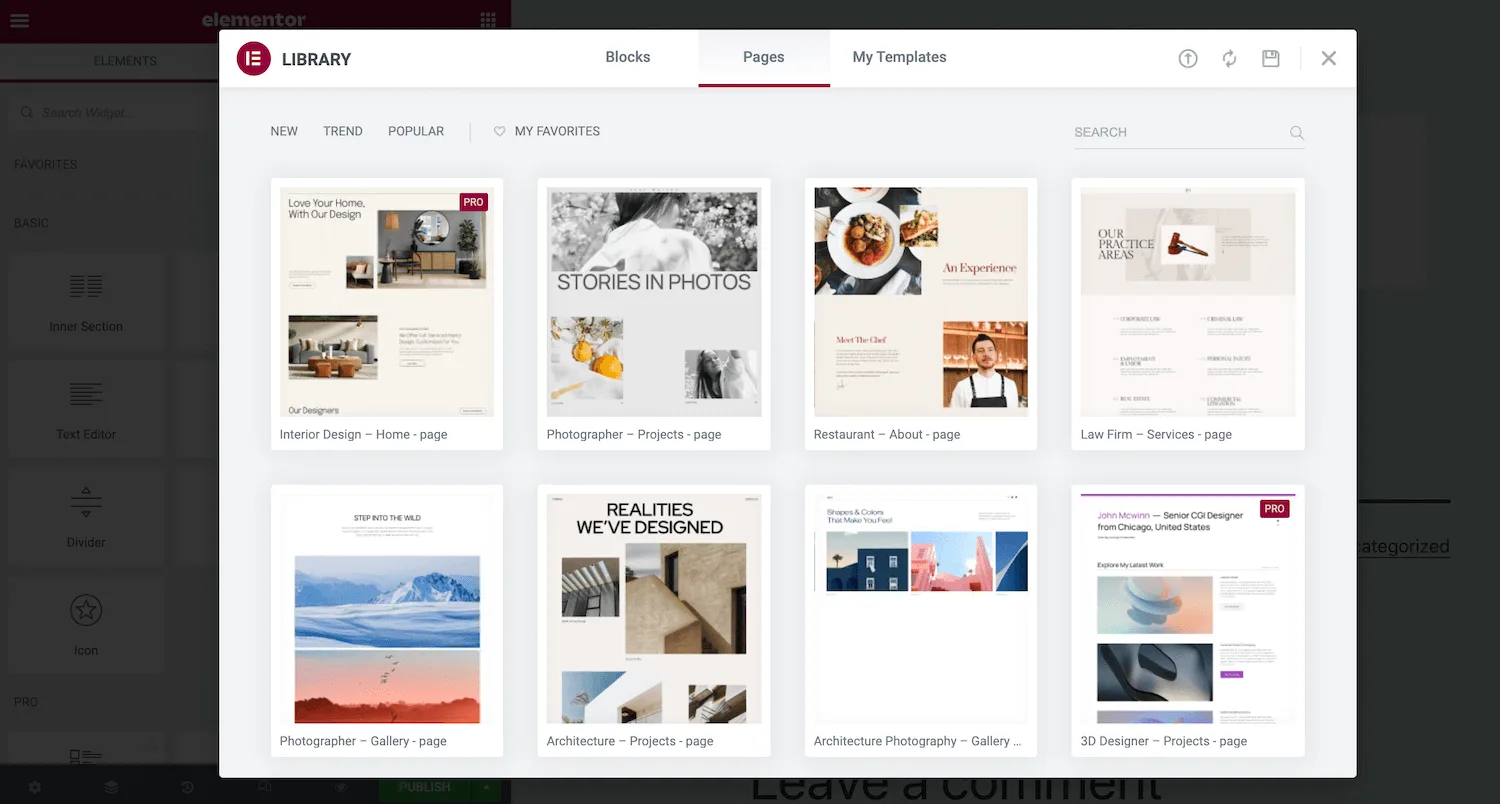Expand the PRO section in the Elementor panel

pos(26,702)
